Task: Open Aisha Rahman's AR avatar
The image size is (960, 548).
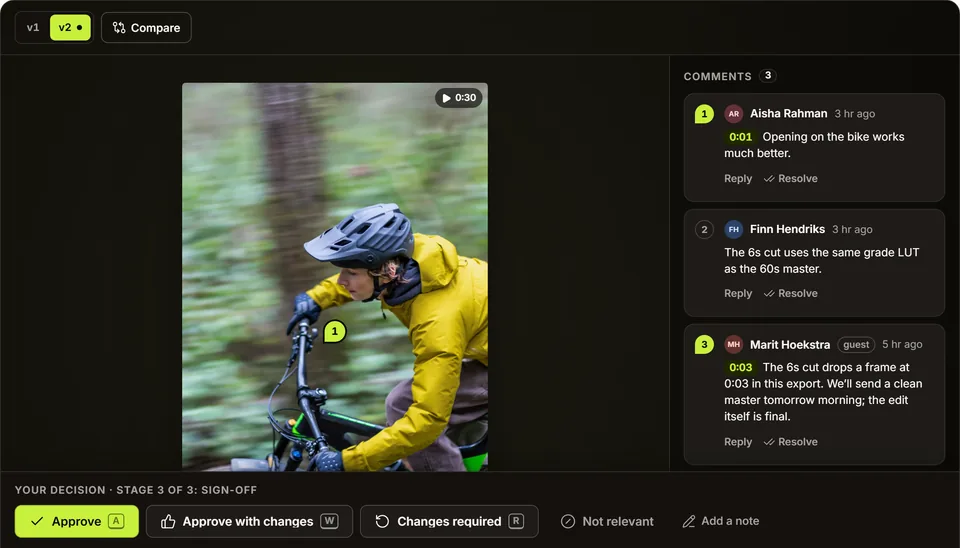Action: click(733, 114)
